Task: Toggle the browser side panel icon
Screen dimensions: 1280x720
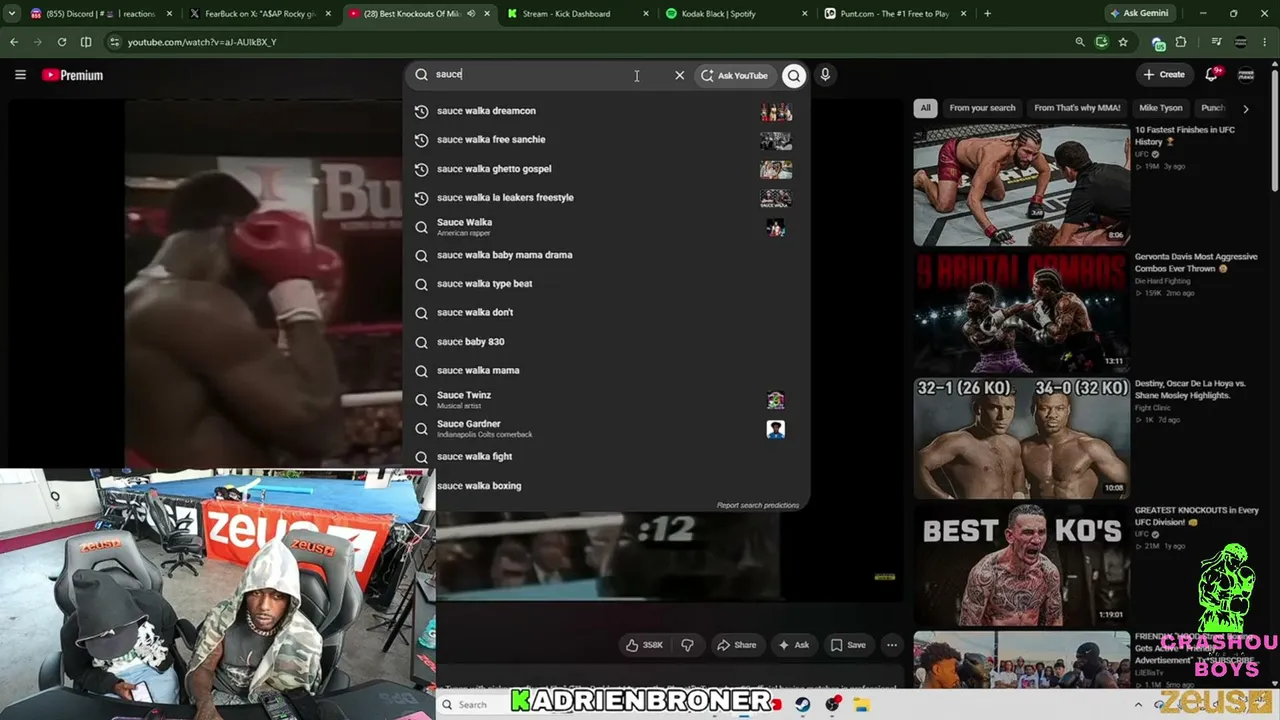Action: point(86,42)
